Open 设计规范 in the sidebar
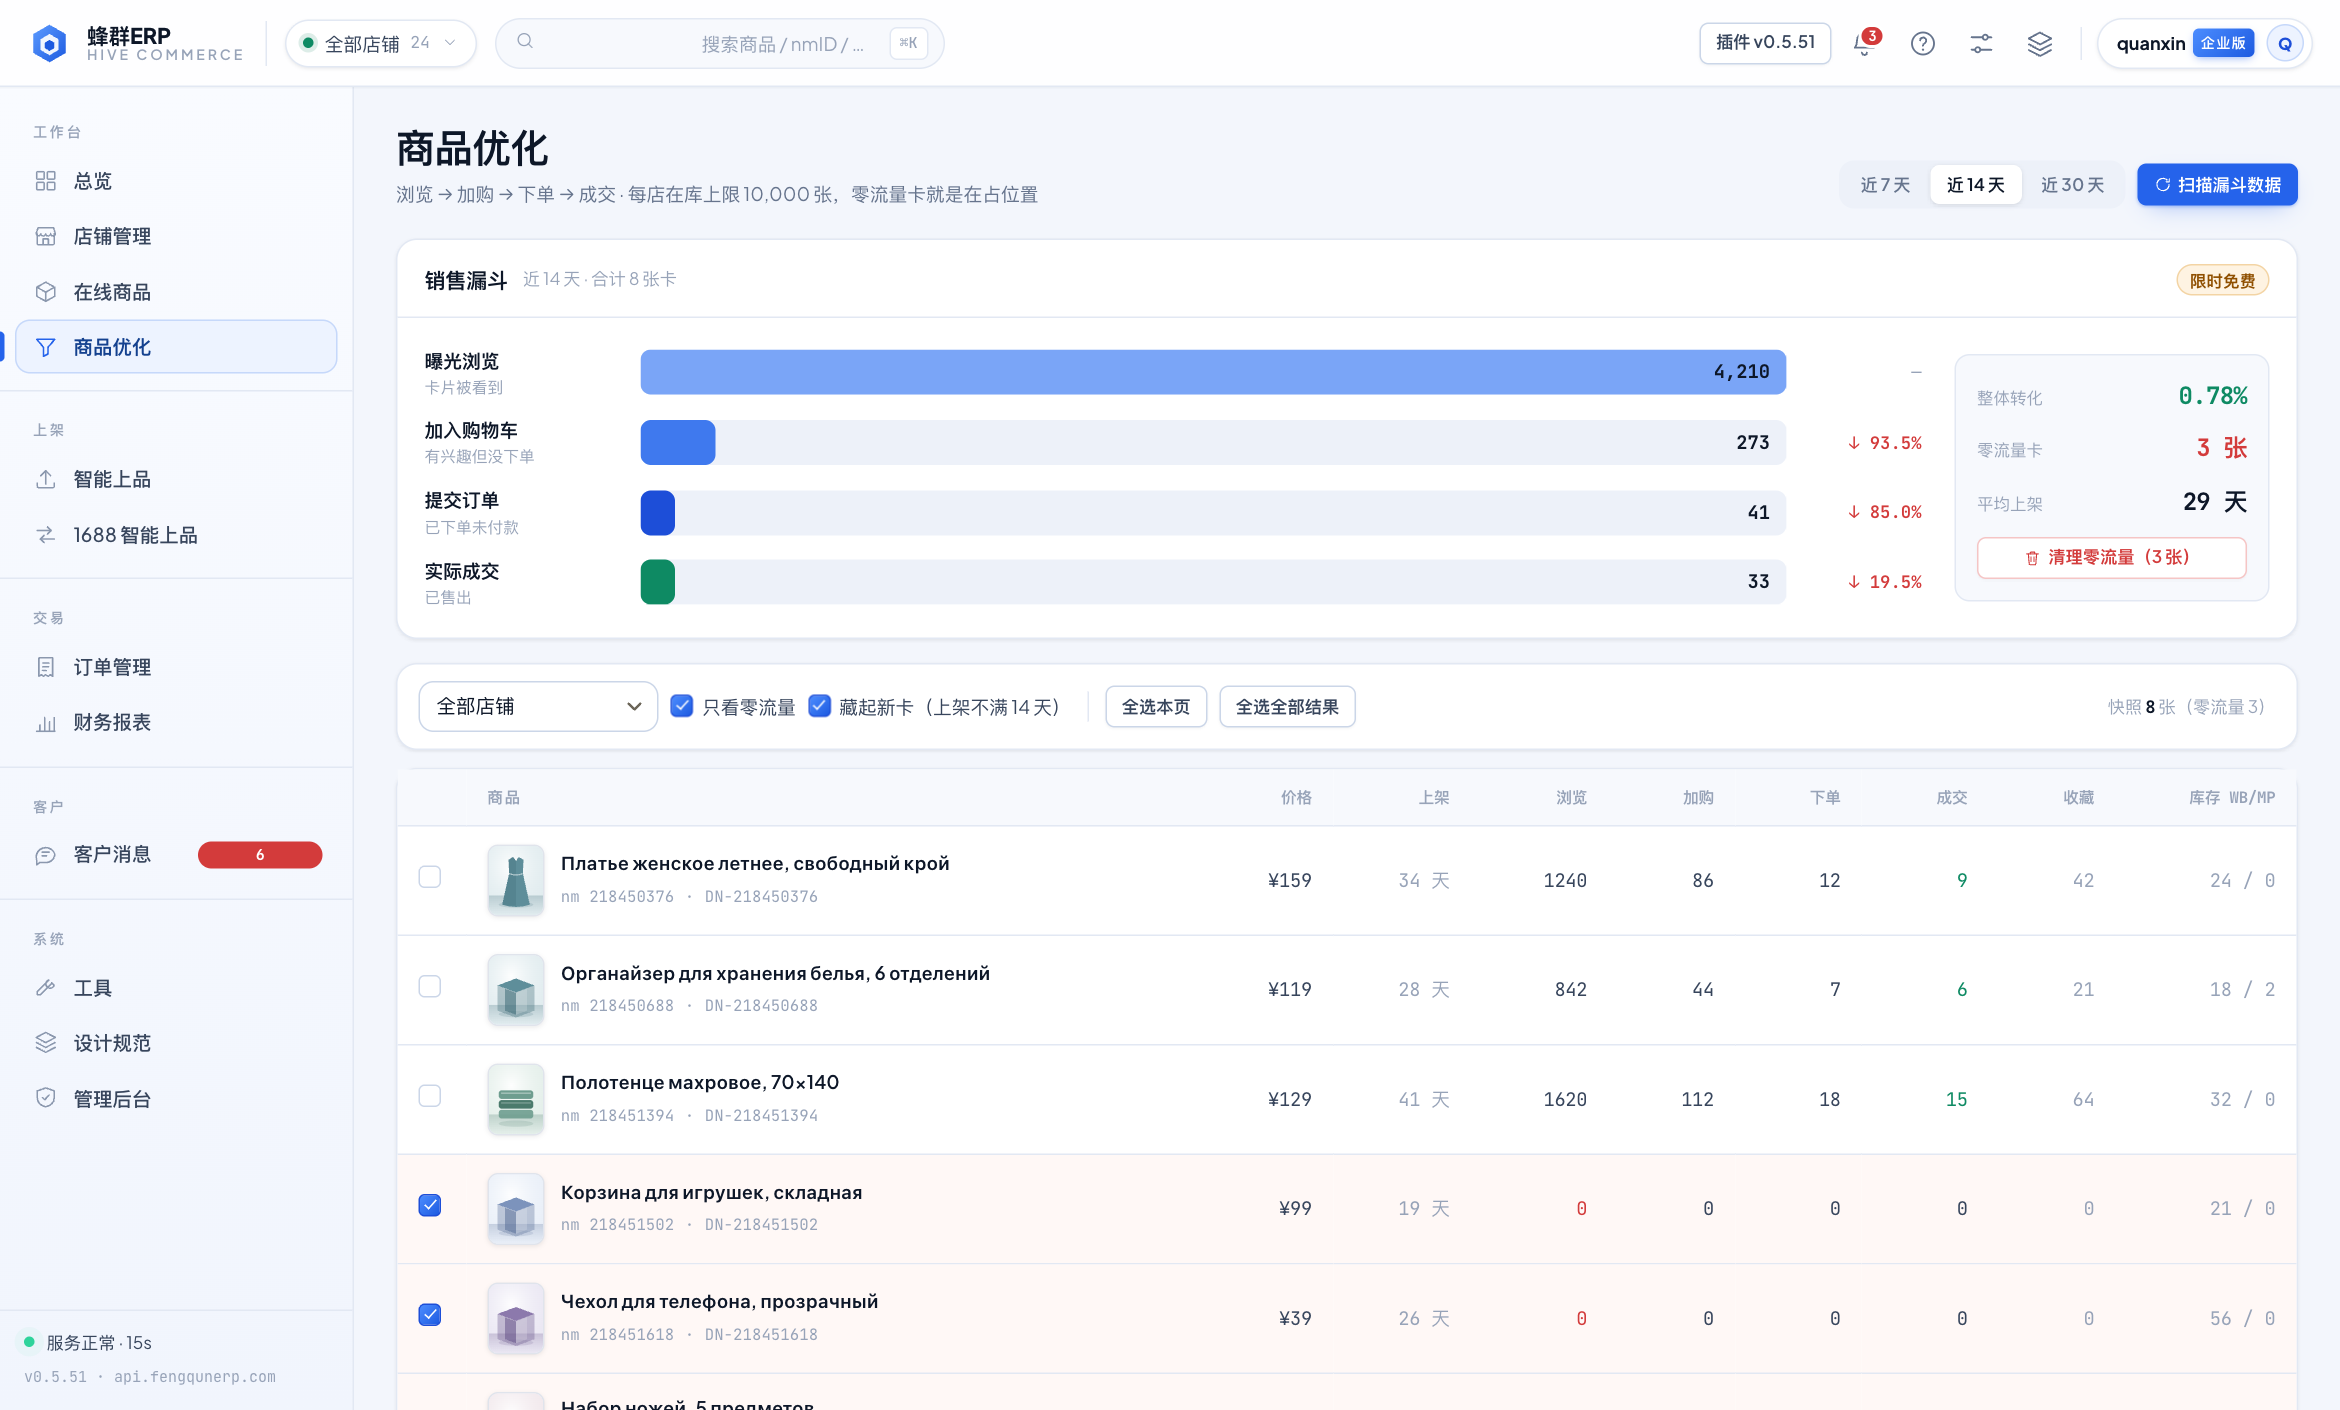The image size is (2340, 1410). tap(176, 1043)
